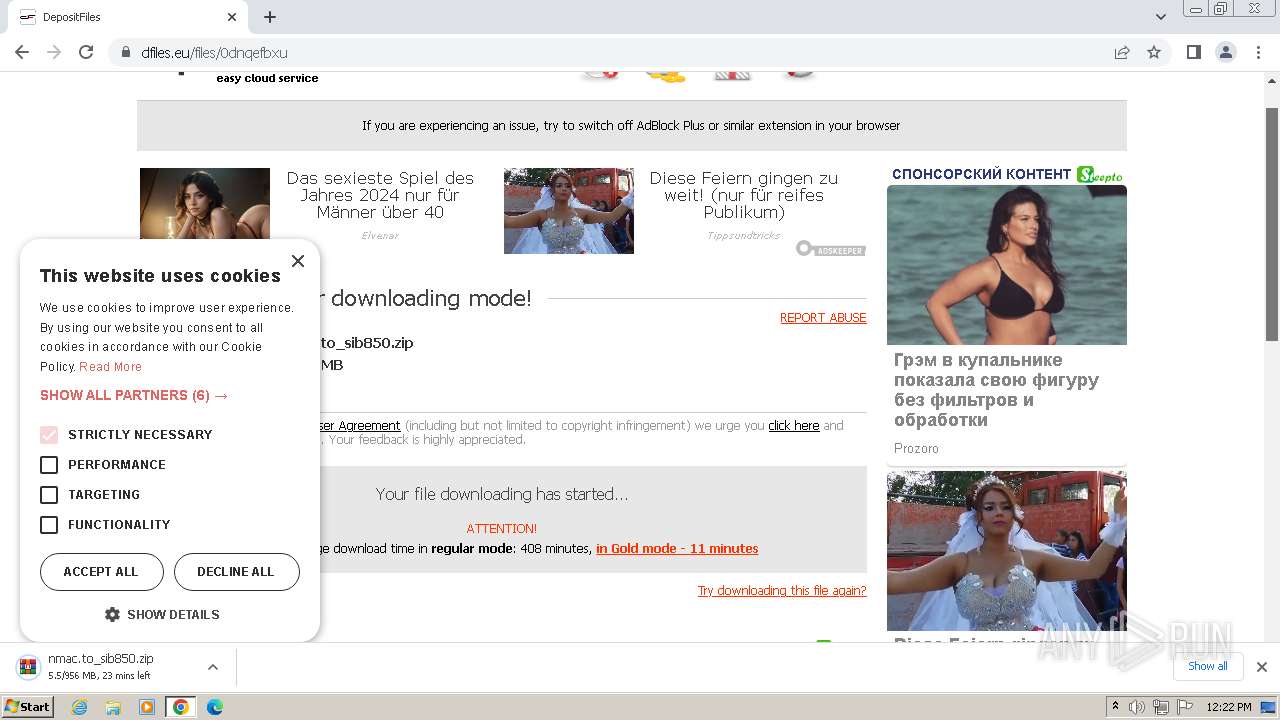Follow the 'click here' link

(794, 426)
